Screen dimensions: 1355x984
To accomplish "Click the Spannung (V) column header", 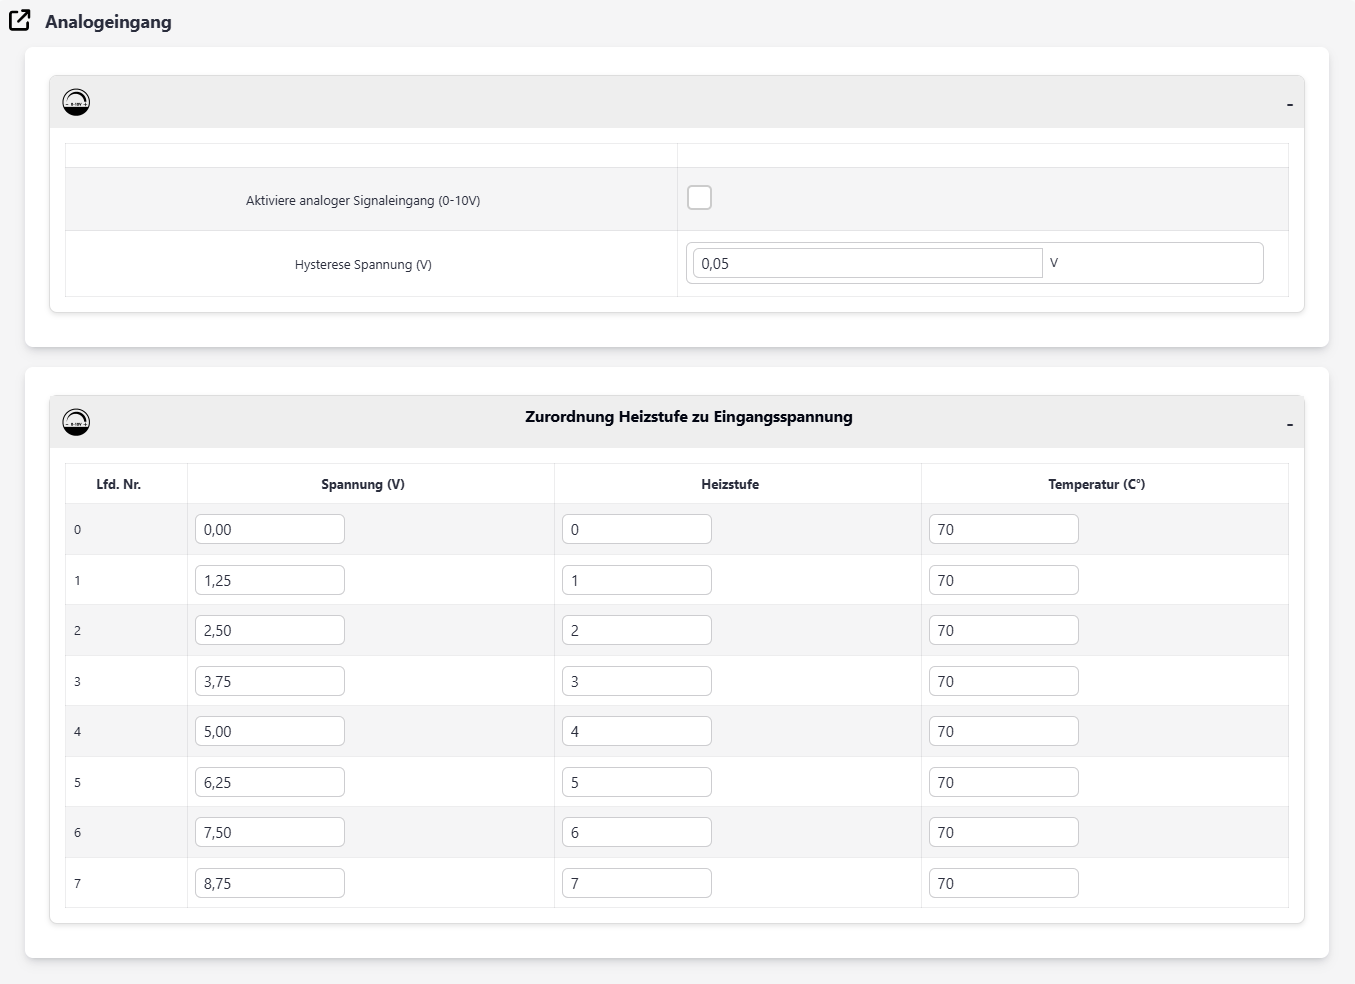I will tap(362, 484).
